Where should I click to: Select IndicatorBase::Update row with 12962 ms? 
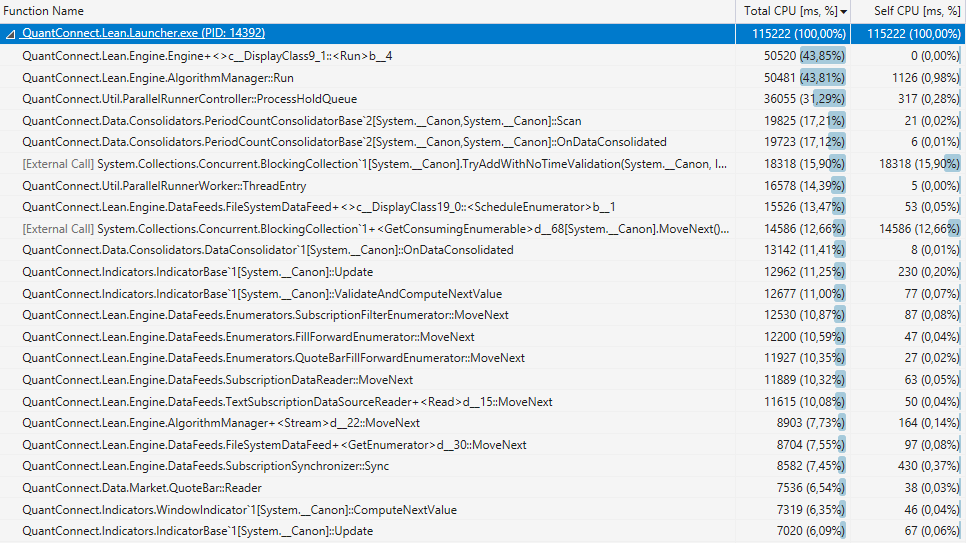point(483,272)
